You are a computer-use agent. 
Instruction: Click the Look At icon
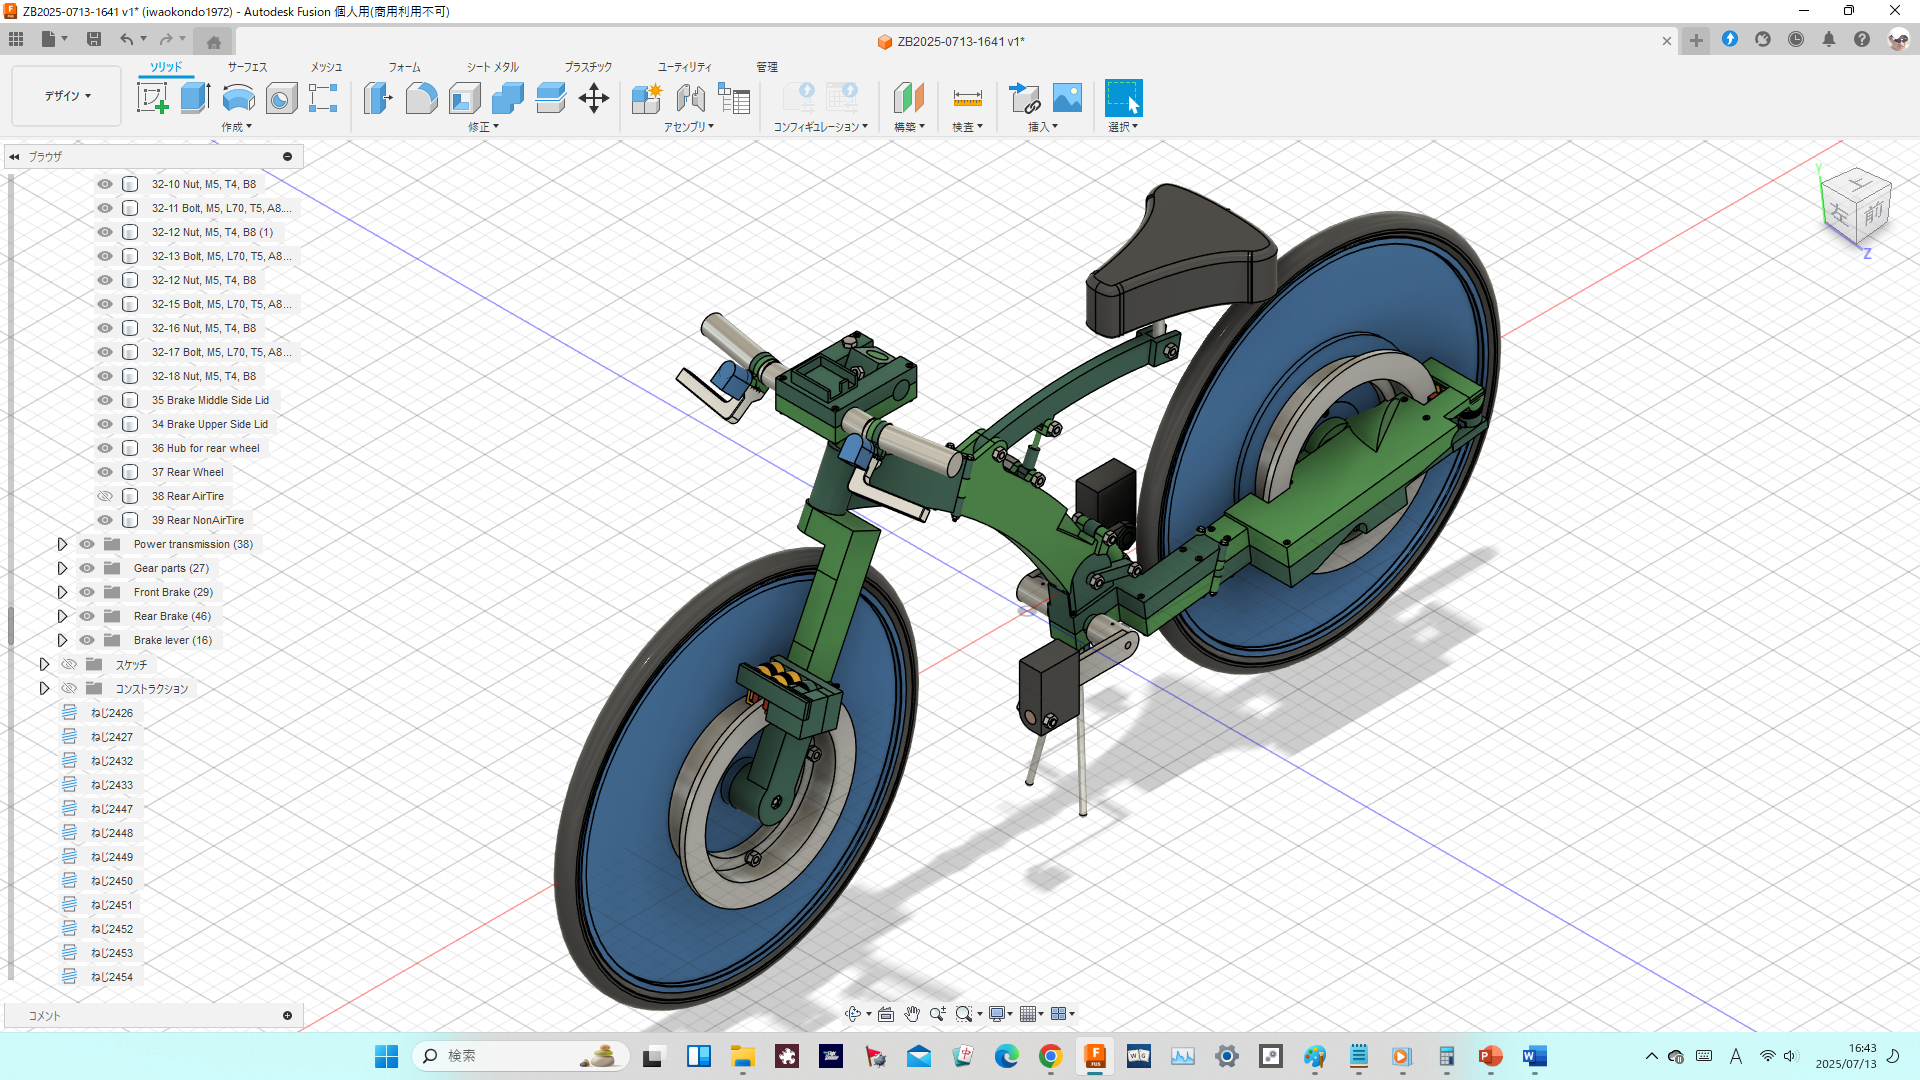click(886, 1014)
